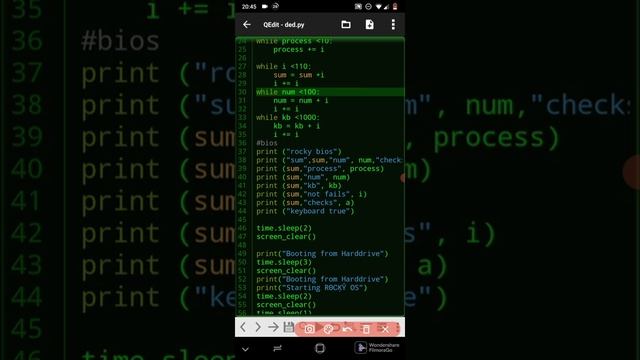Viewport: 640px width, 360px height.
Task: Click the clock '20:45' in status bar
Action: (x=249, y=7)
